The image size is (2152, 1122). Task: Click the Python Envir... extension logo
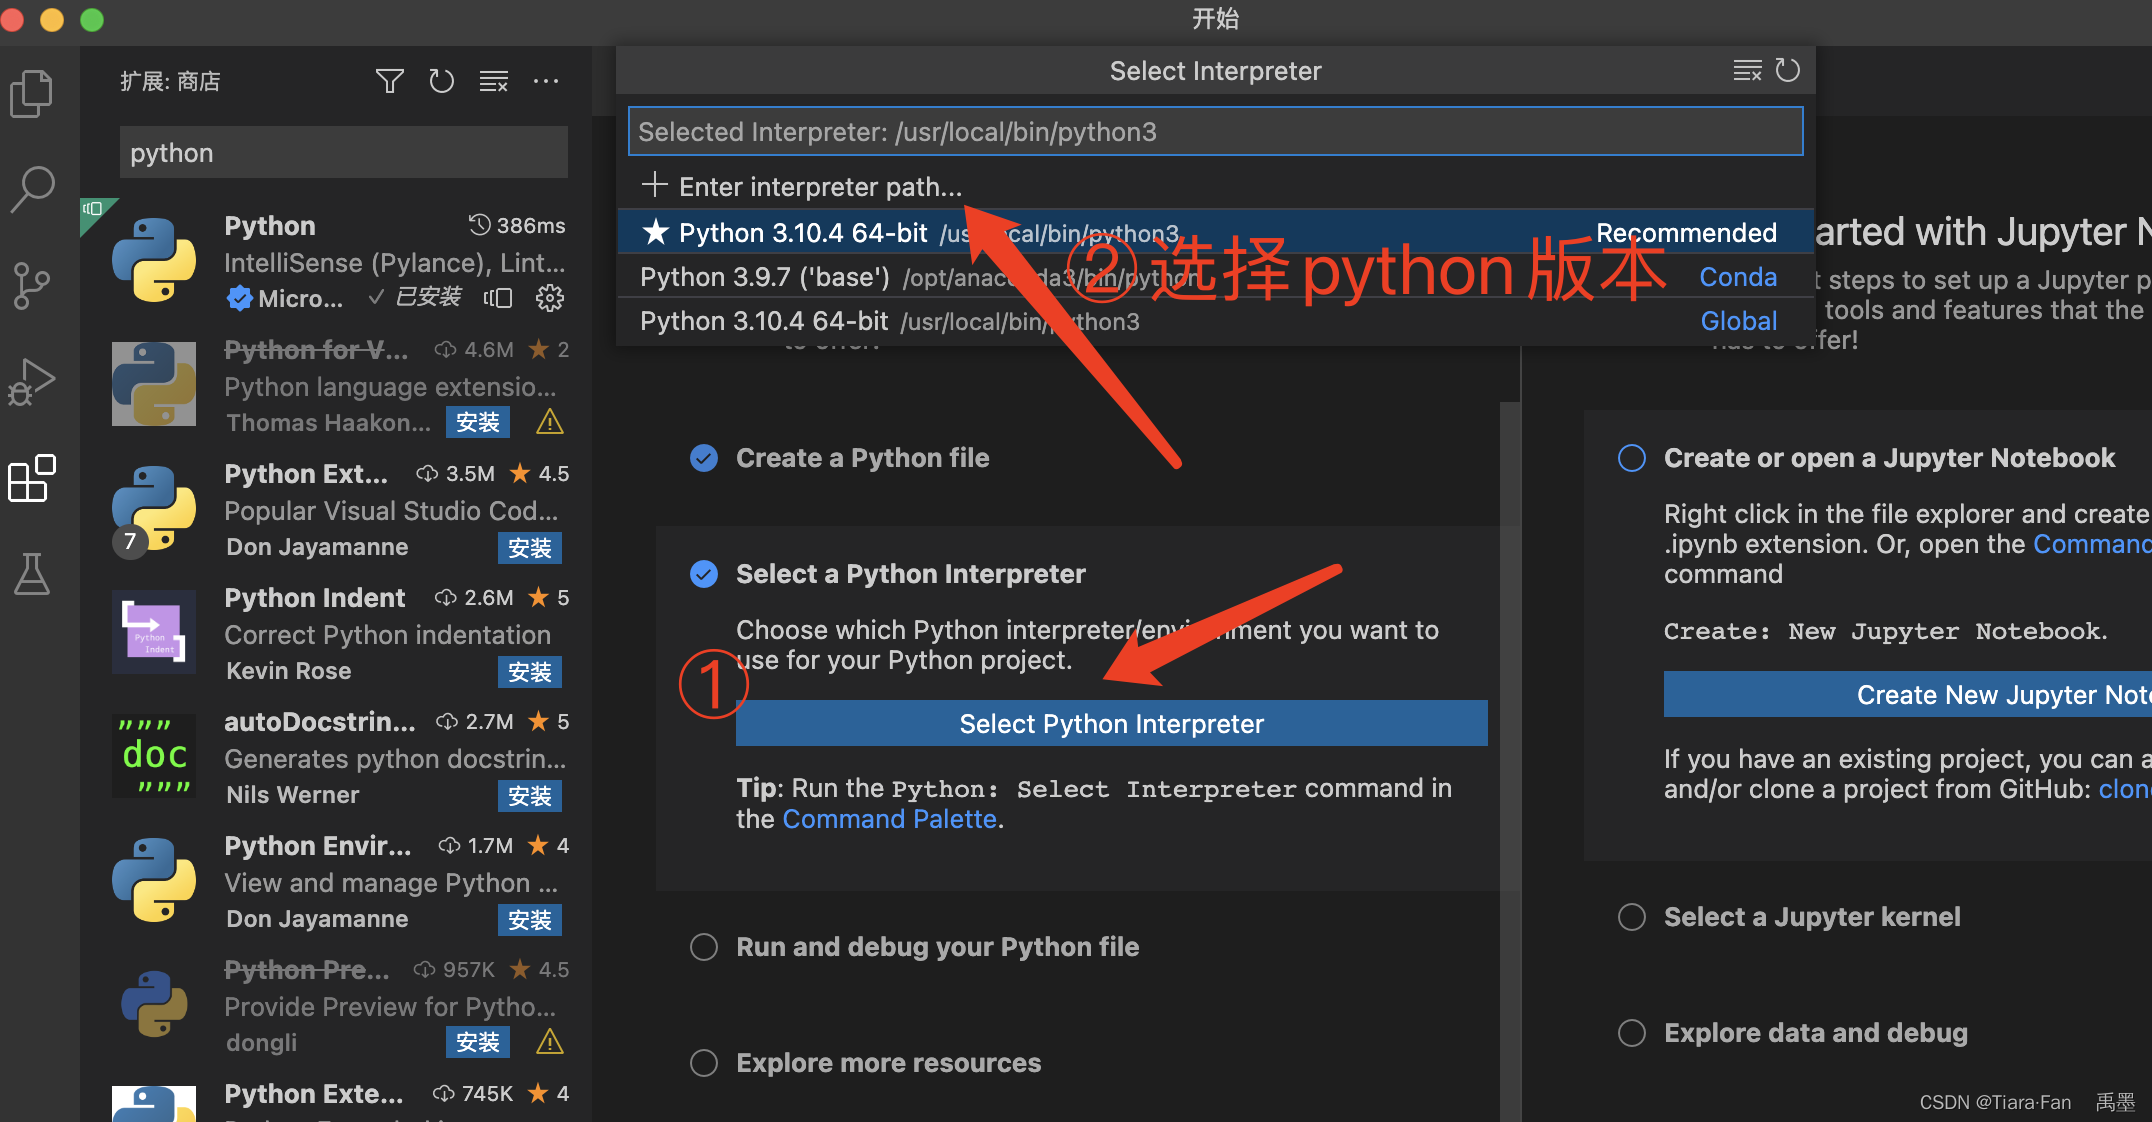[154, 880]
